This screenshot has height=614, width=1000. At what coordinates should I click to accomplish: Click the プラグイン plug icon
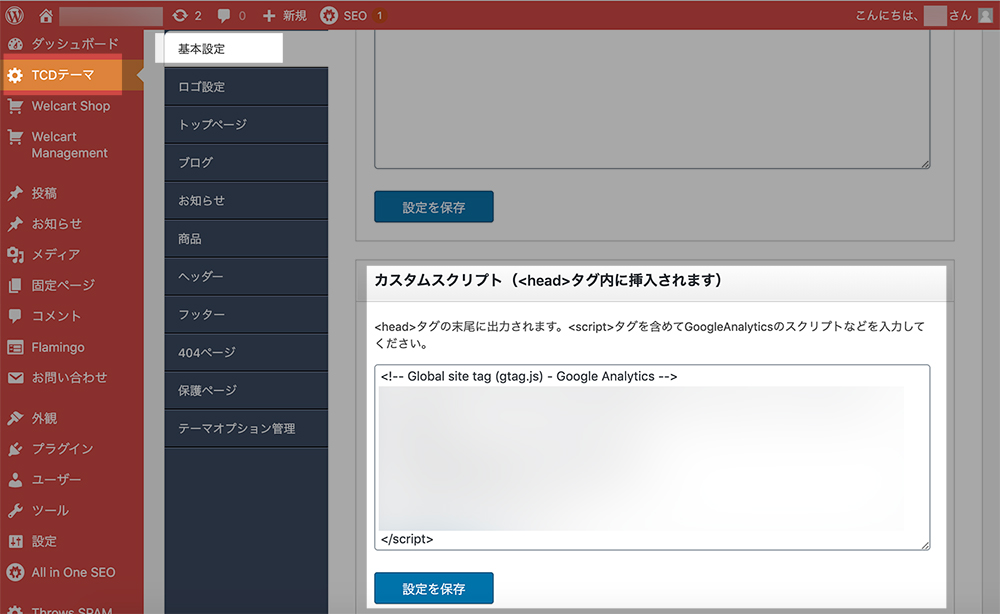click(x=15, y=449)
